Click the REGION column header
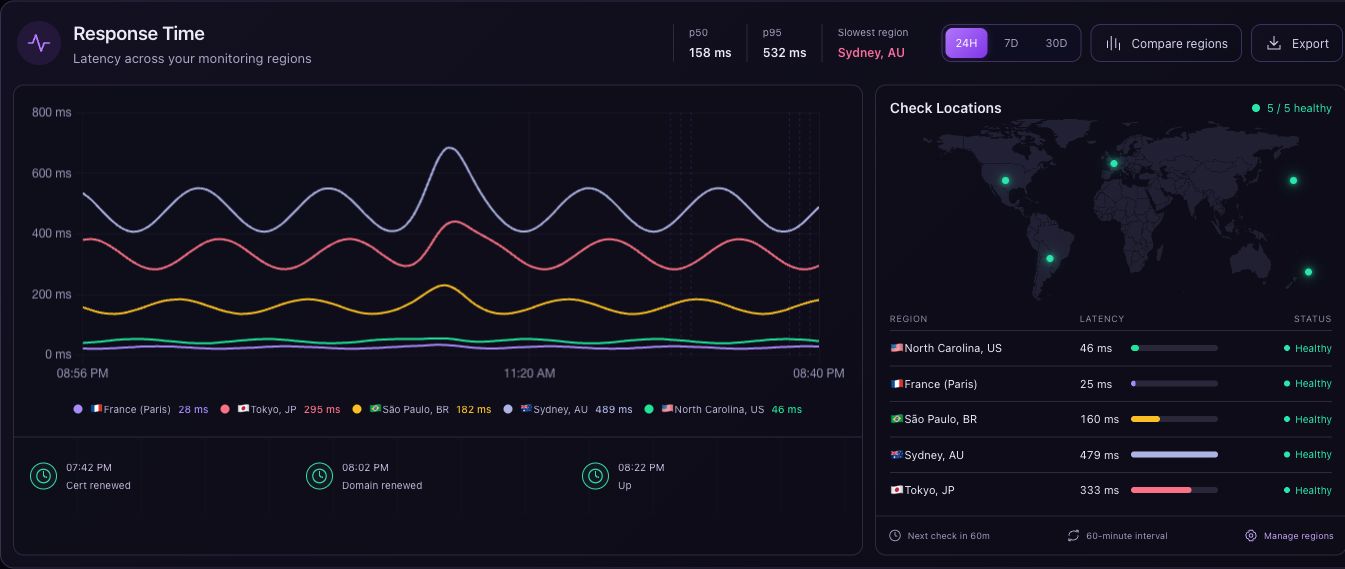Viewport: 1345px width, 569px height. pyautogui.click(x=908, y=319)
